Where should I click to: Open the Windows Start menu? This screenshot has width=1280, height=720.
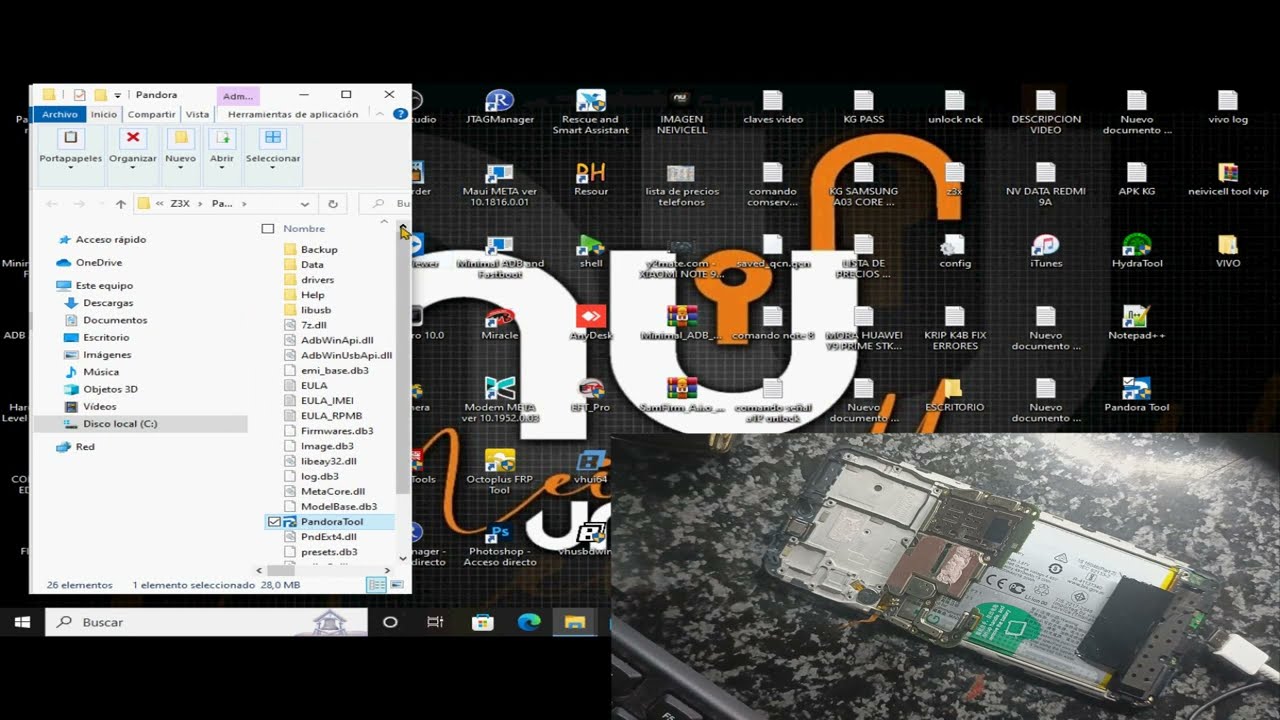(22, 622)
